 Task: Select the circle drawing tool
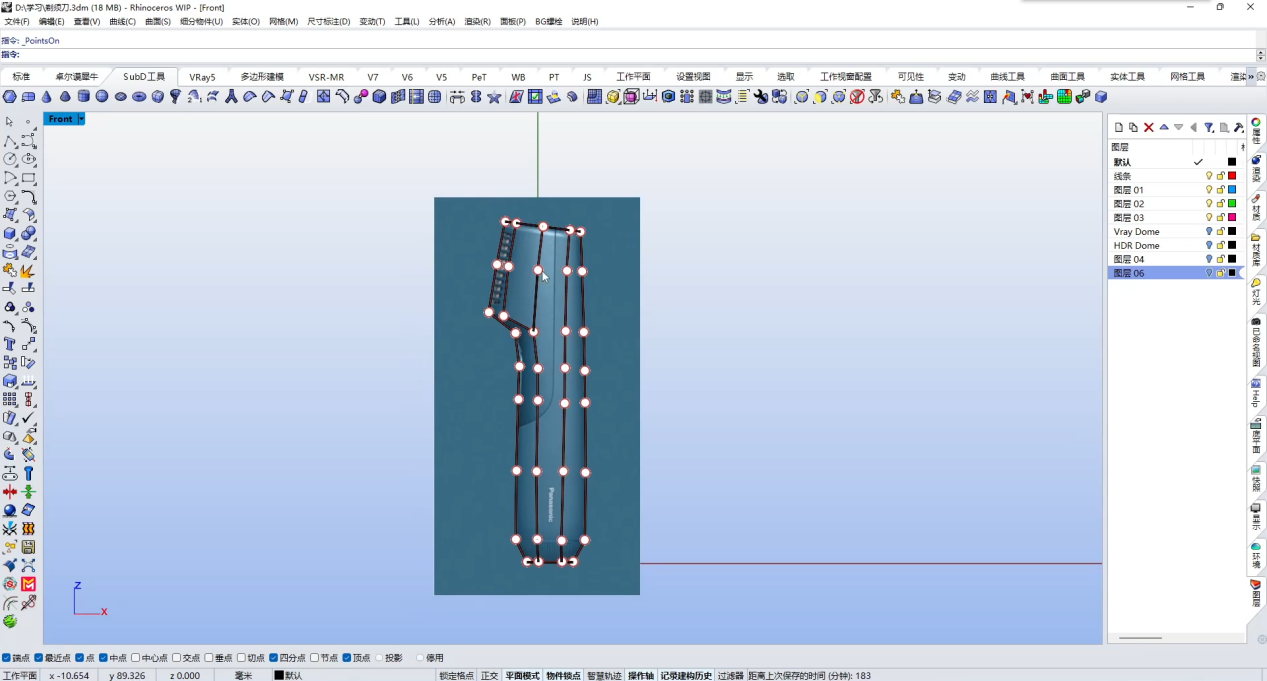coord(10,159)
